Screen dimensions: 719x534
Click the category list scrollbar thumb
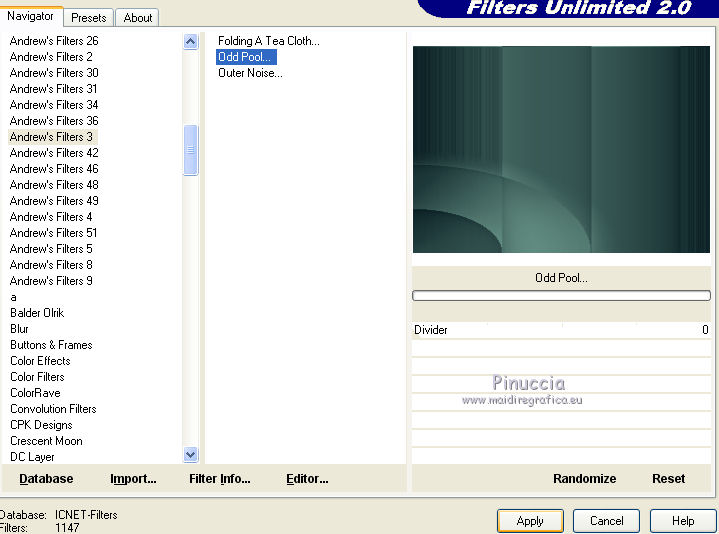(x=190, y=150)
